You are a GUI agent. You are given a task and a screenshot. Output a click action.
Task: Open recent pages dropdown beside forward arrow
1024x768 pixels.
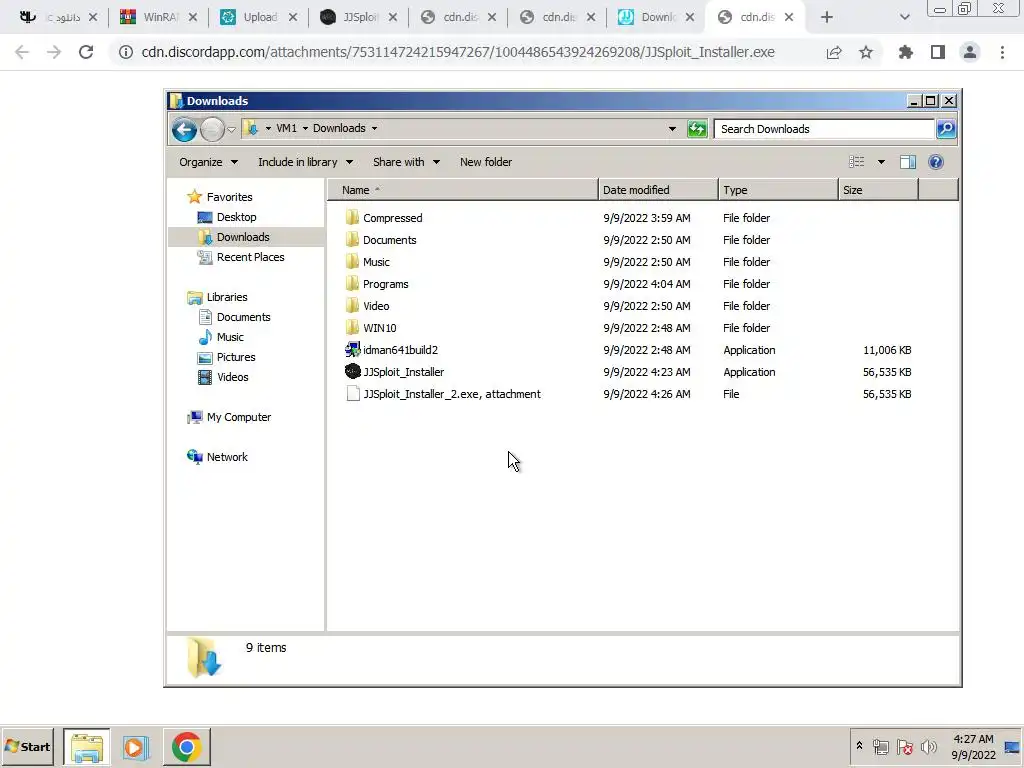click(231, 129)
